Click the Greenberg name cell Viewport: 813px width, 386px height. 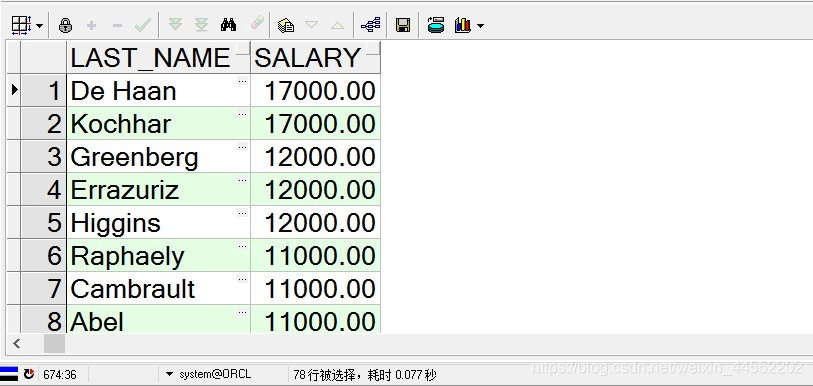[158, 157]
